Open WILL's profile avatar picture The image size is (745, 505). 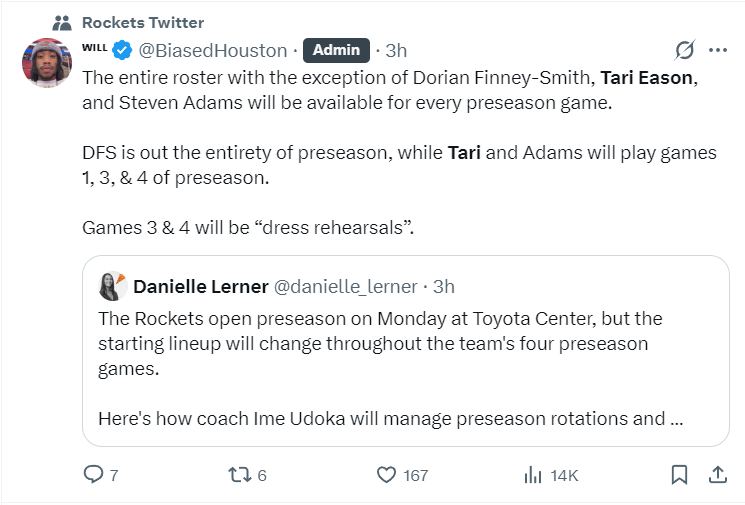pyautogui.click(x=46, y=64)
